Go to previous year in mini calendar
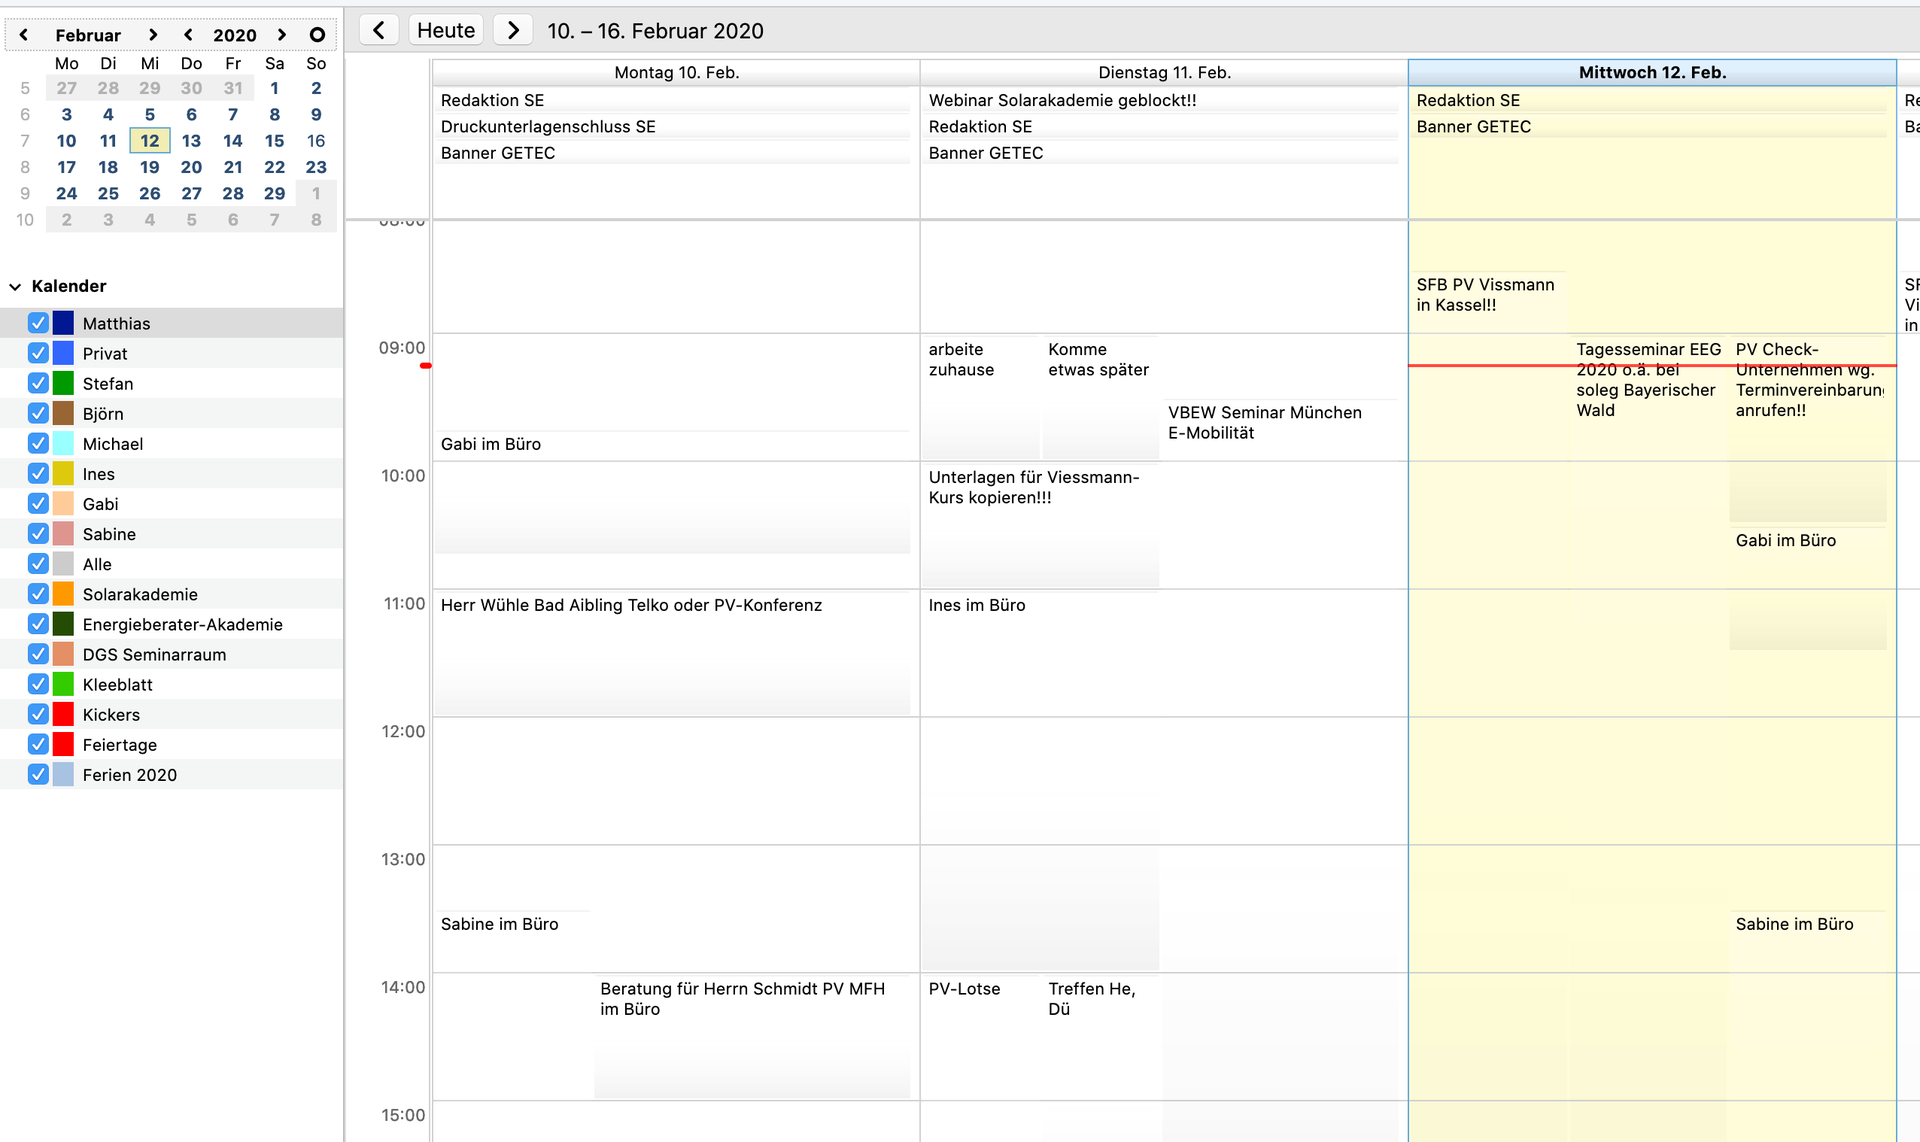The height and width of the screenshot is (1142, 1920). [188, 35]
